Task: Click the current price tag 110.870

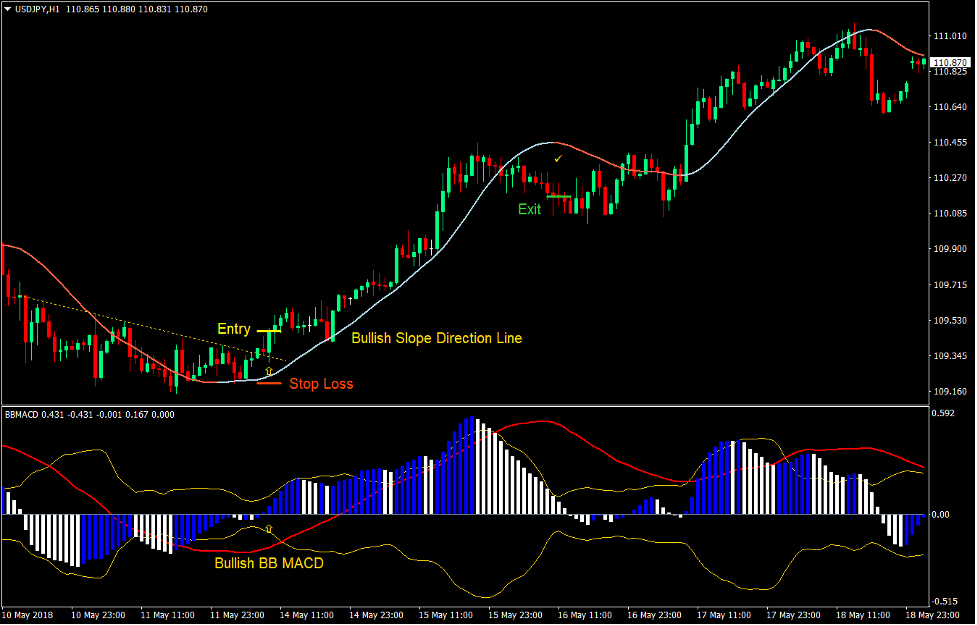Action: (x=950, y=62)
